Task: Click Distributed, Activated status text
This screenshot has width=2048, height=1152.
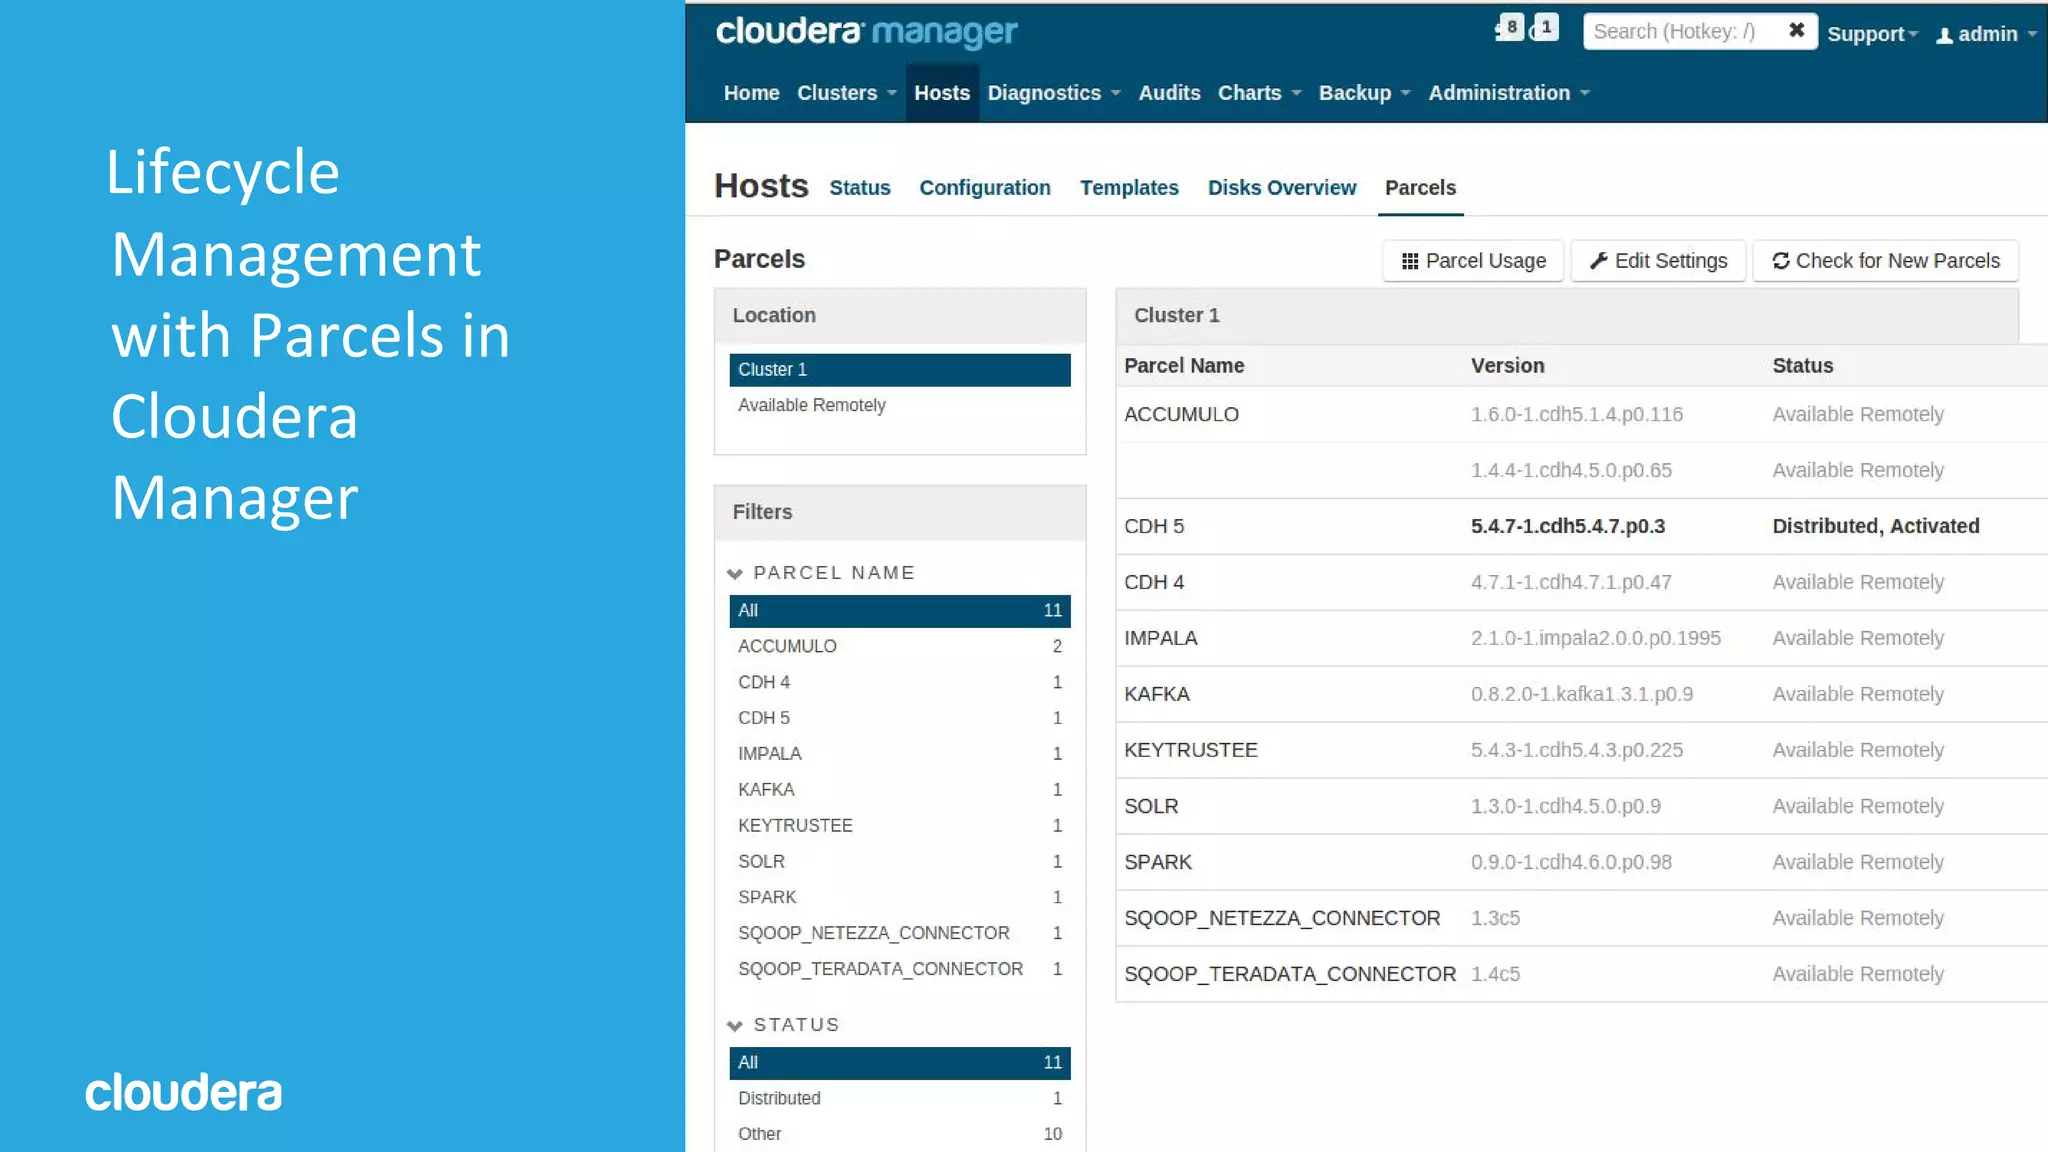Action: [1875, 527]
